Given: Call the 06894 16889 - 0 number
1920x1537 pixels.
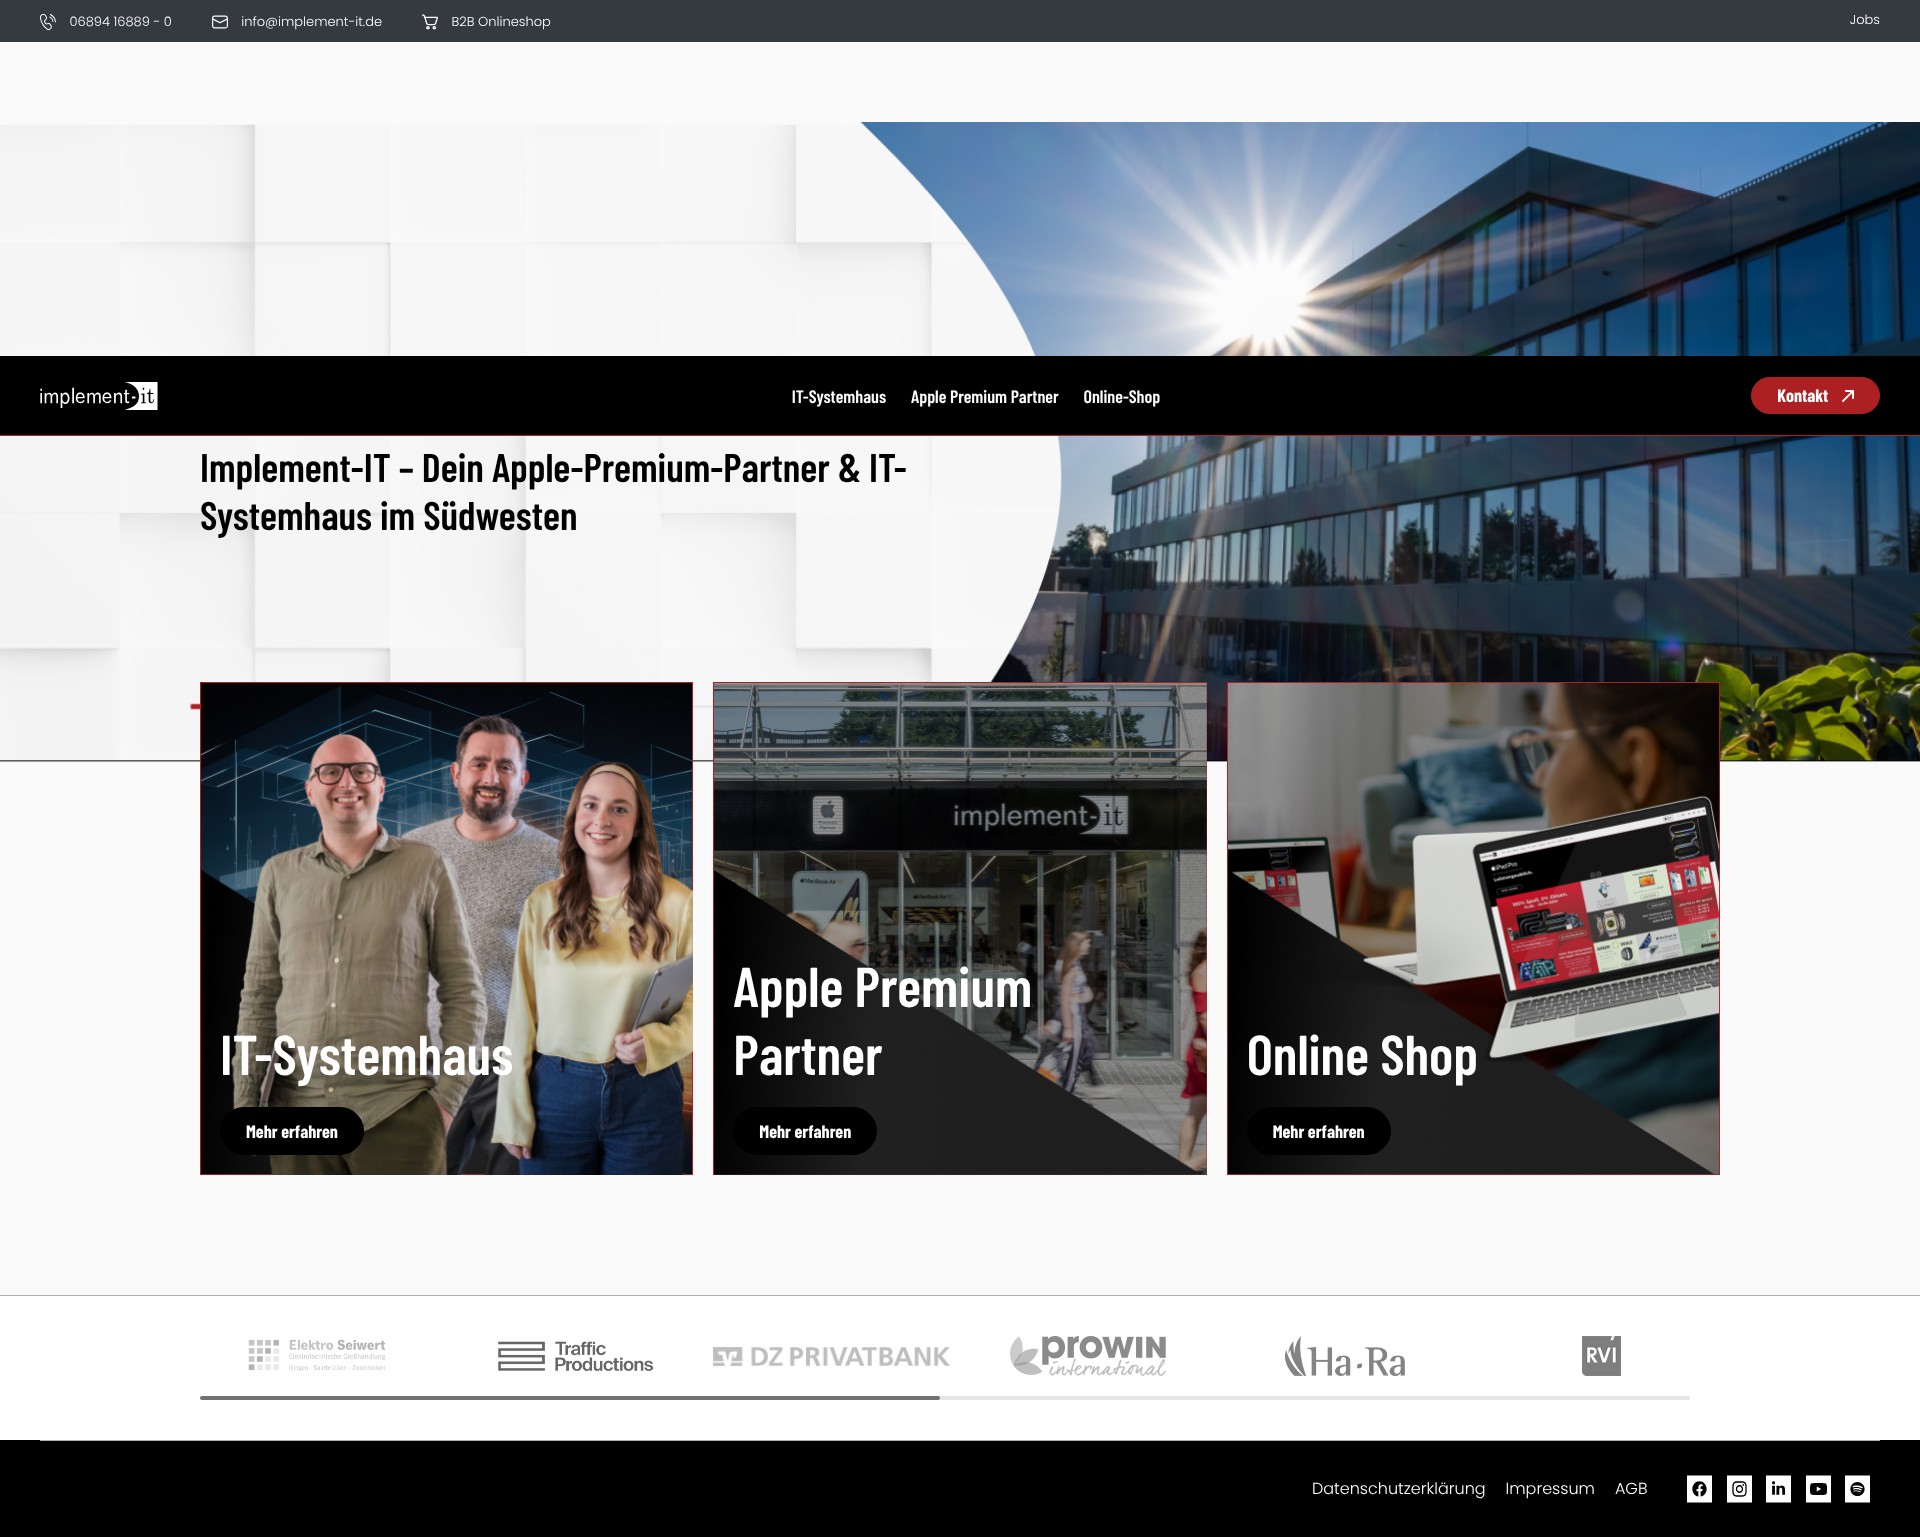Looking at the screenshot, I should point(120,21).
